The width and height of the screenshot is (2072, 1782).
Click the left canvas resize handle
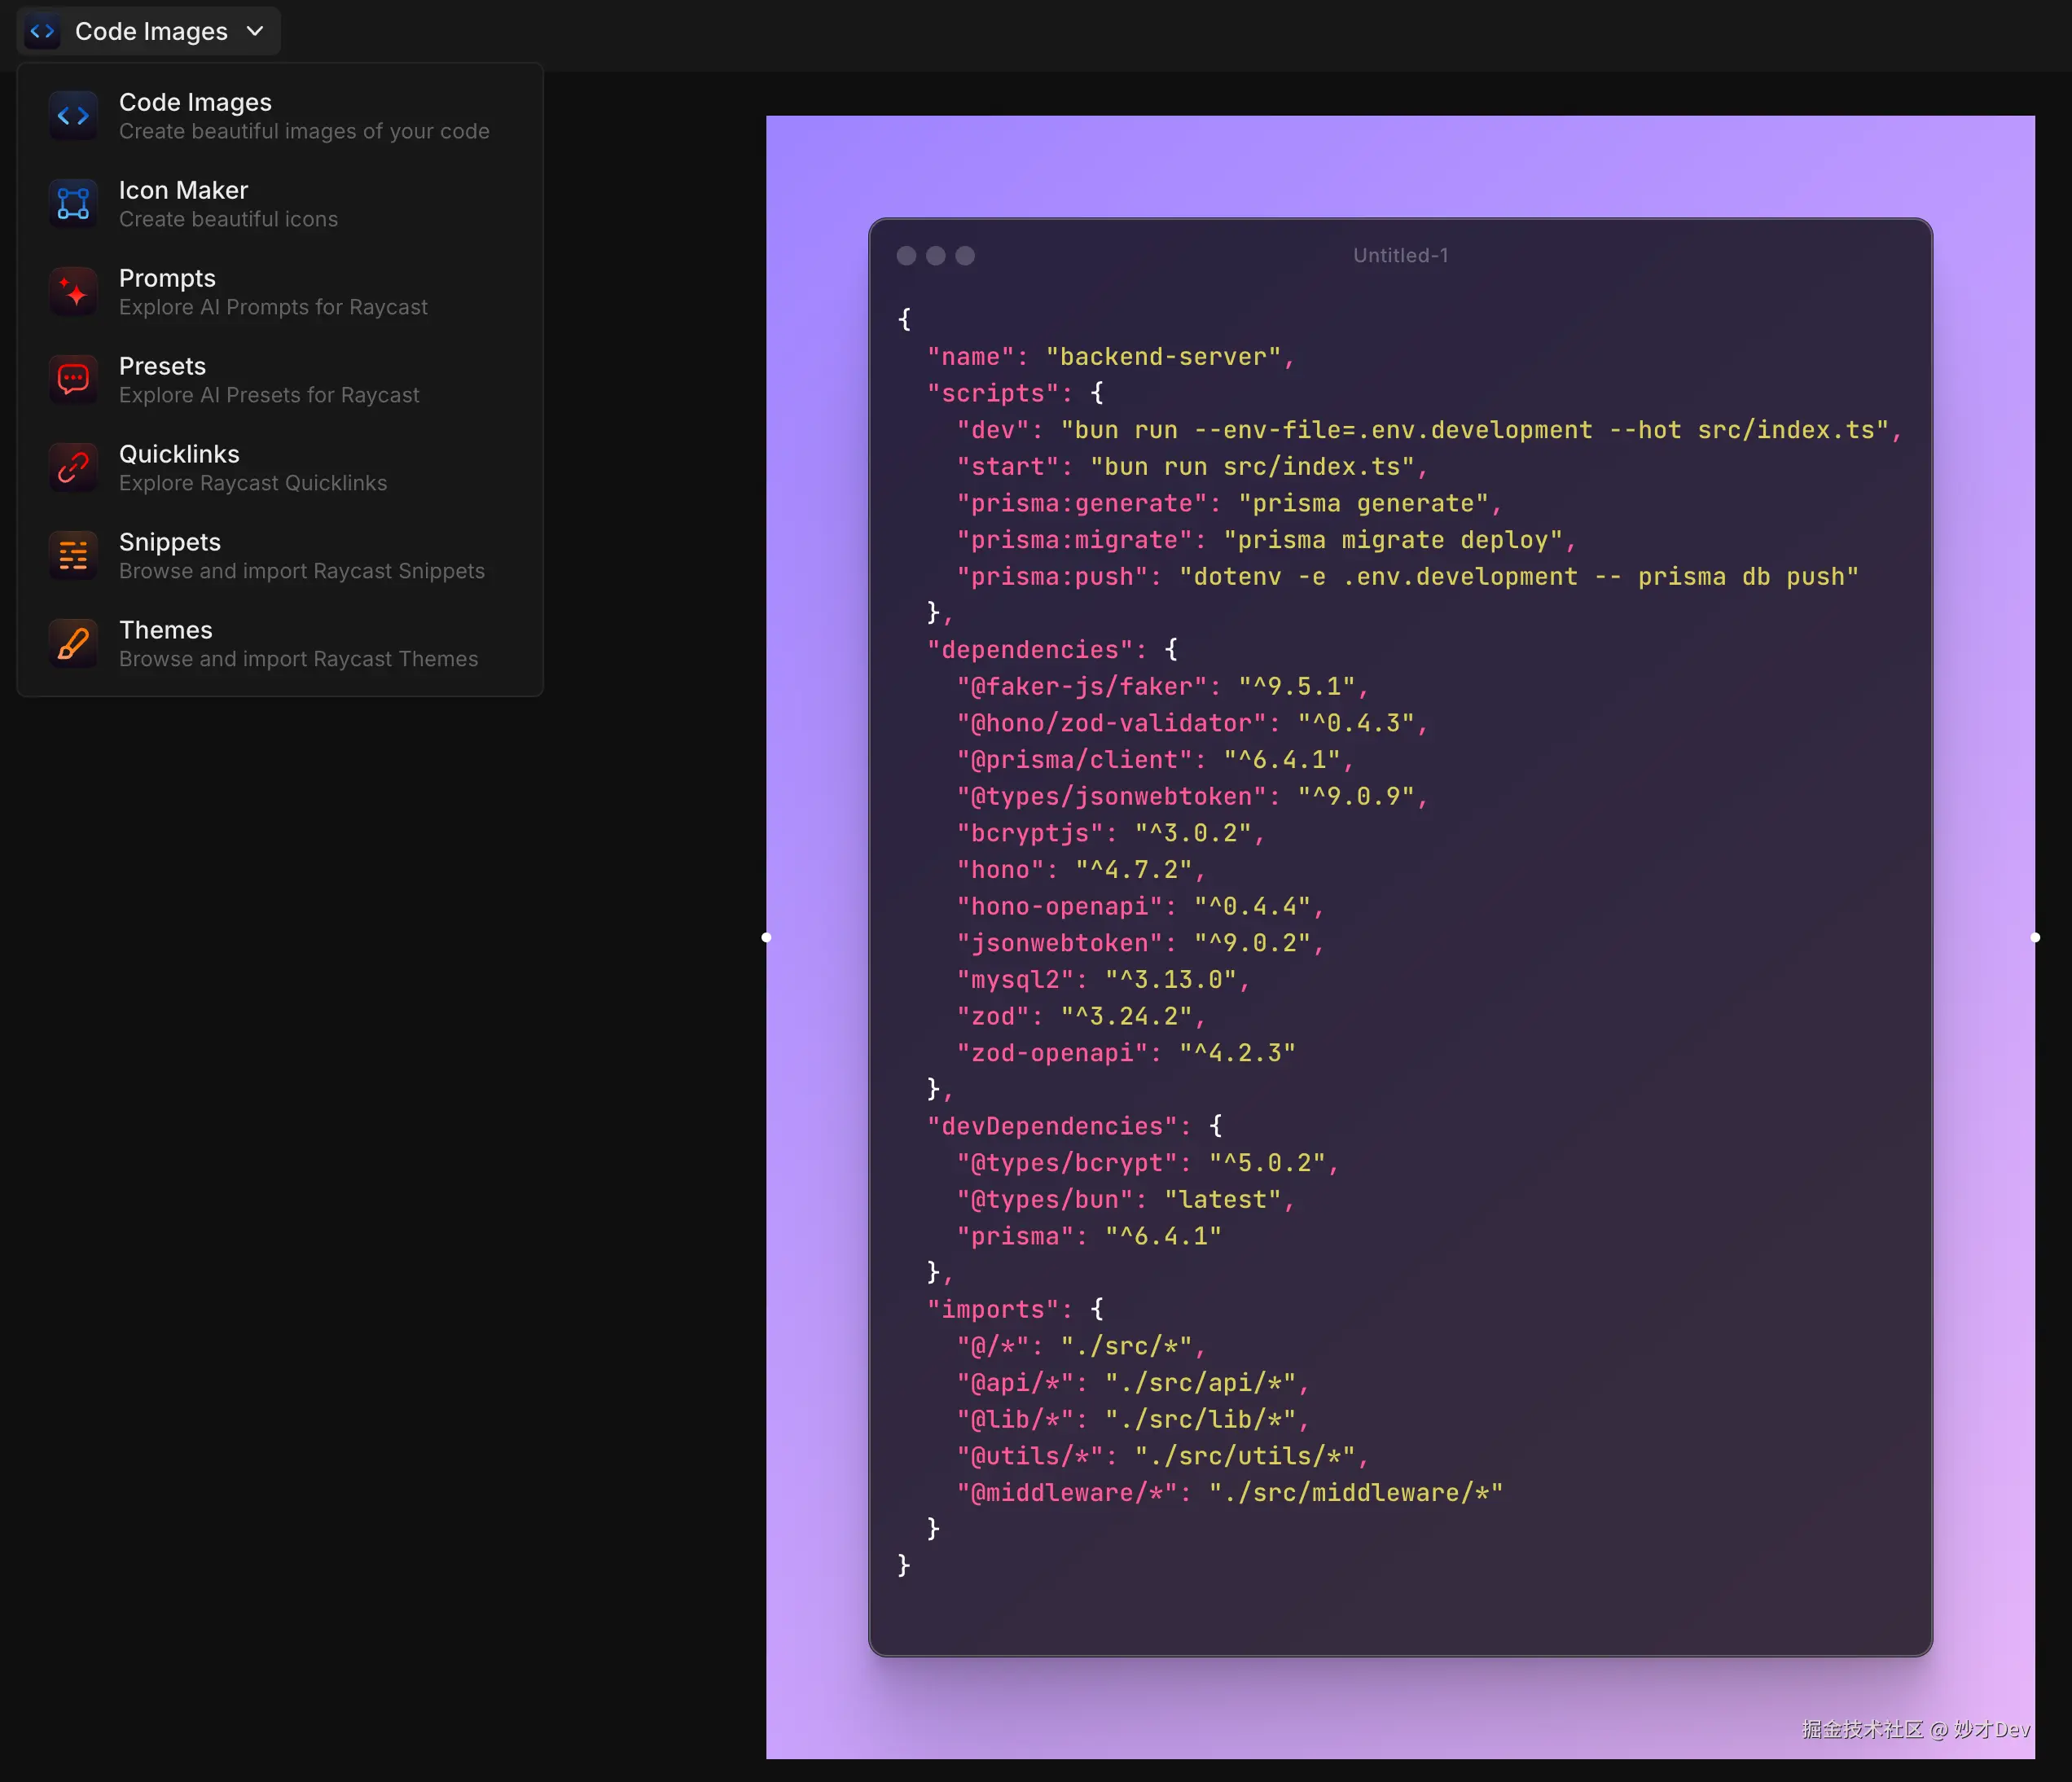tap(766, 937)
